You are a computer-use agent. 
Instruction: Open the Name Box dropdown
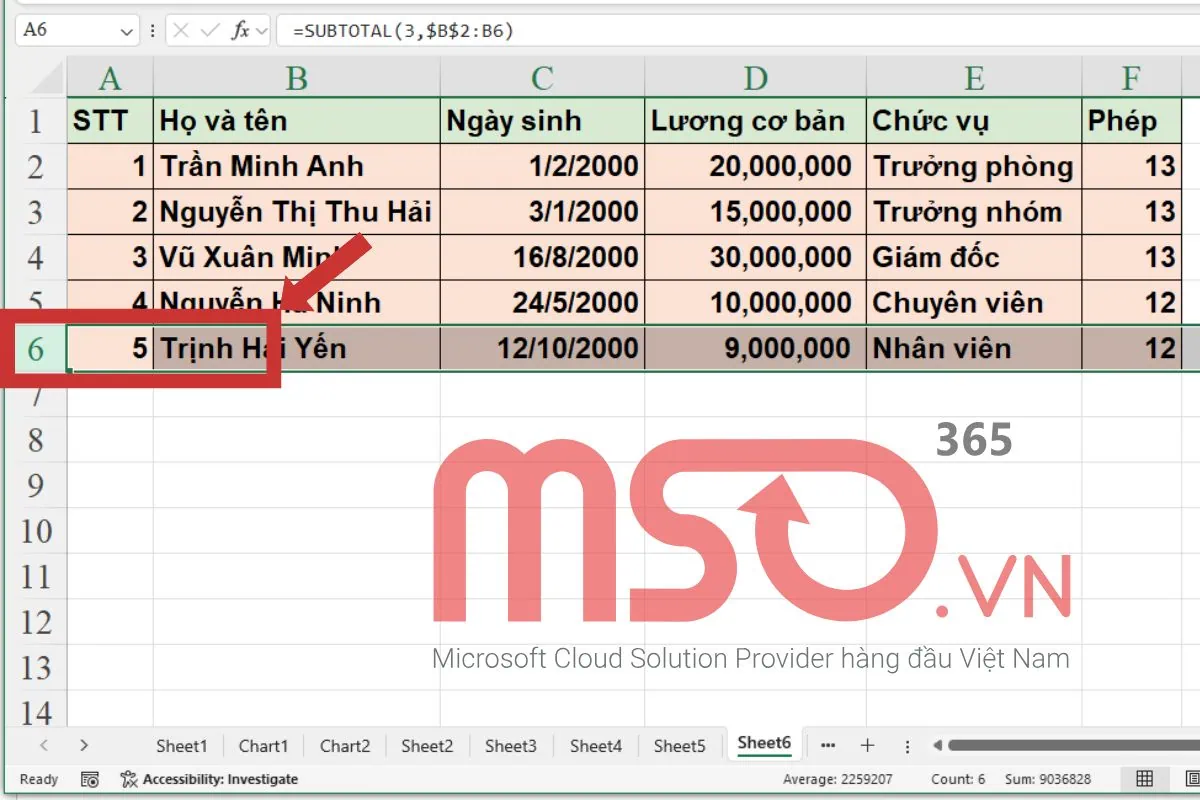126,30
